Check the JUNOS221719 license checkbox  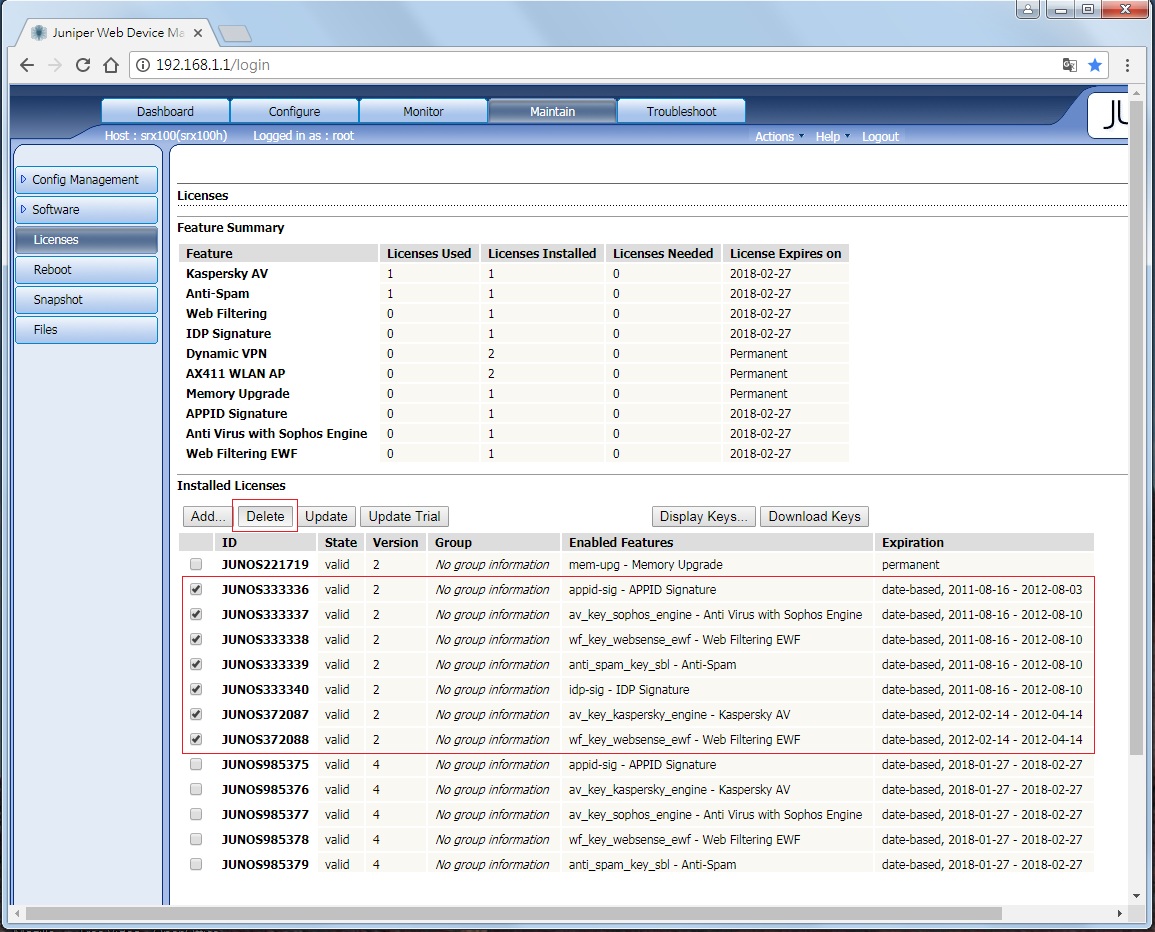click(x=196, y=564)
